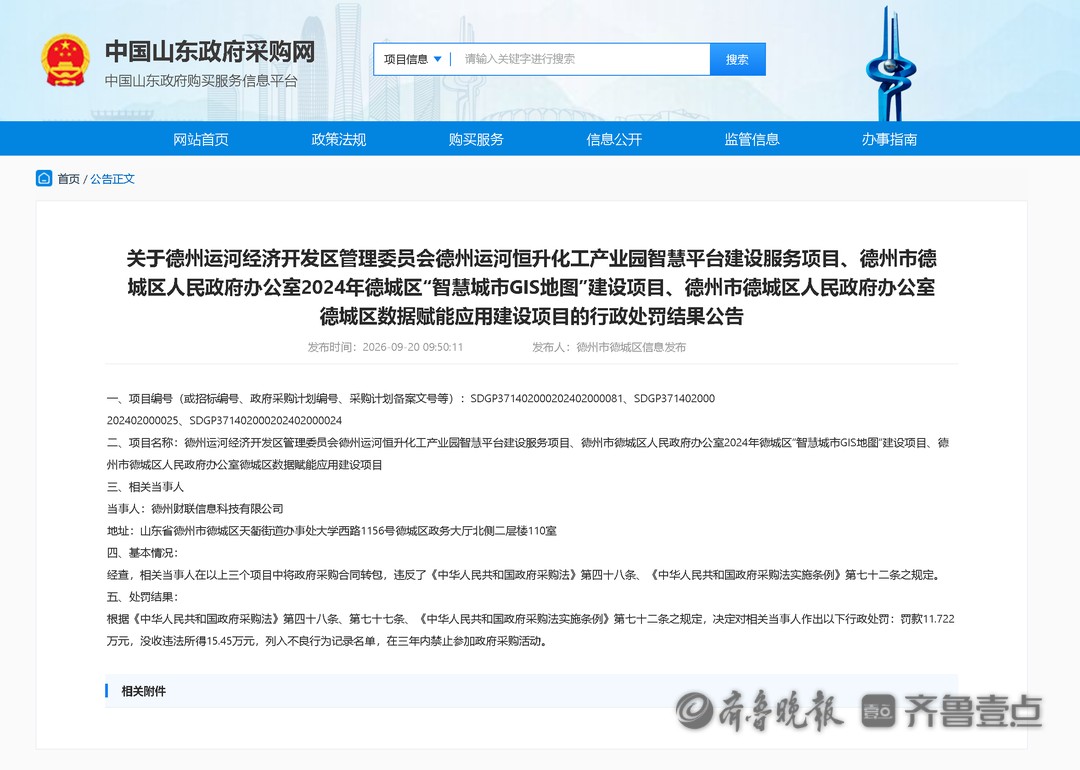Viewport: 1080px width, 770px height.
Task: Open the 监管信息 navigation item
Action: coord(751,139)
